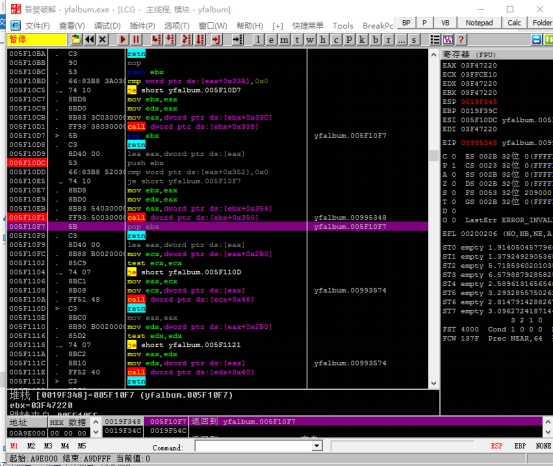Open Run trace with '...' button

click(401, 40)
